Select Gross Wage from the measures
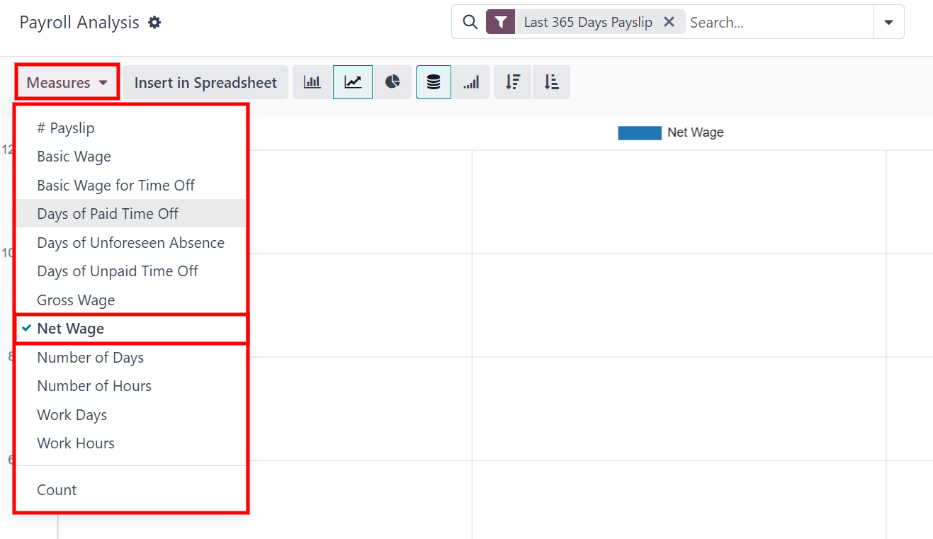The height and width of the screenshot is (539, 933). [76, 300]
